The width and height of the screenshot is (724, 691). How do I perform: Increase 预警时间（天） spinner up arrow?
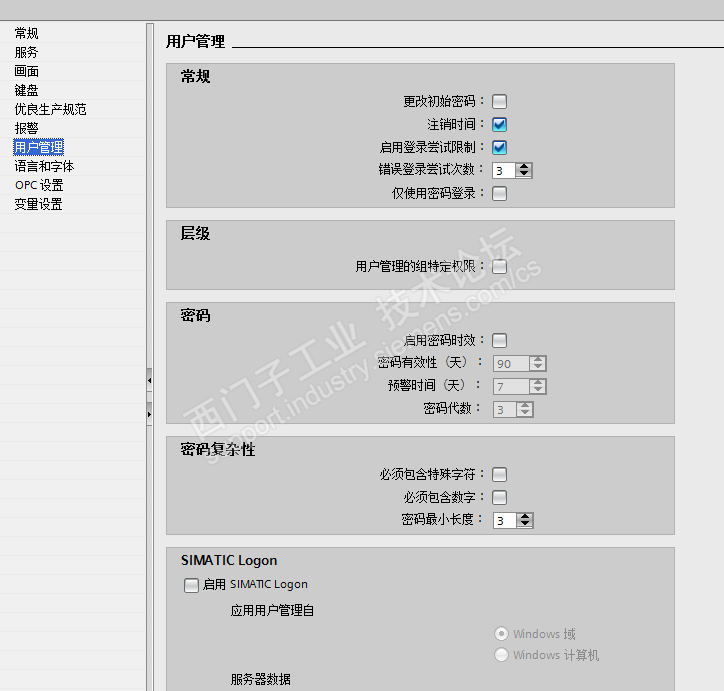[x=537, y=383]
